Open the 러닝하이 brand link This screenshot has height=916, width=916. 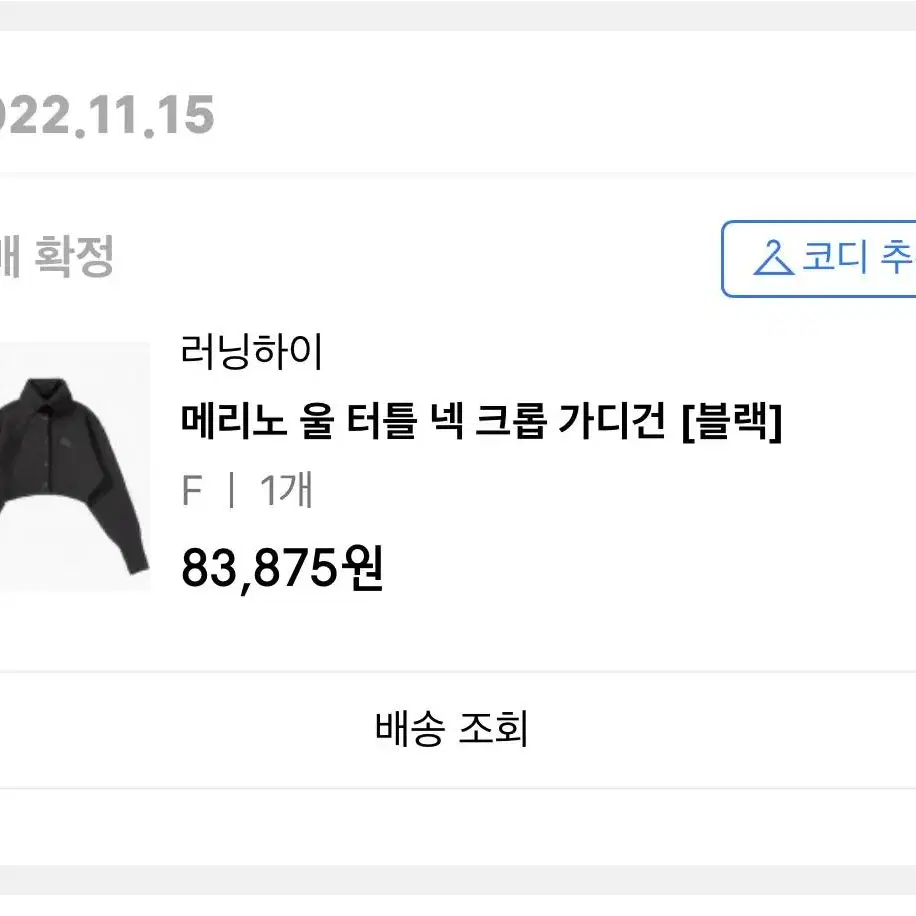pos(252,352)
